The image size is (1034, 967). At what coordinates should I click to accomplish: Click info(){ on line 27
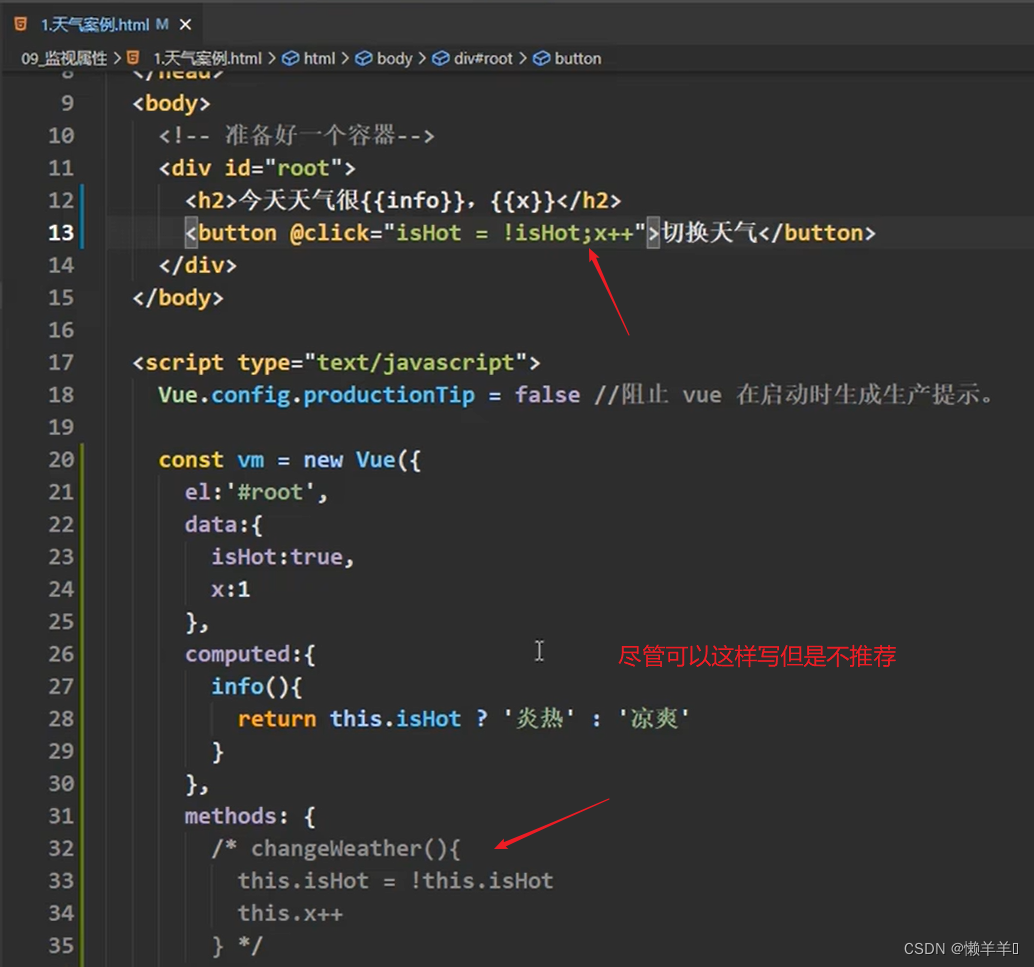(257, 687)
